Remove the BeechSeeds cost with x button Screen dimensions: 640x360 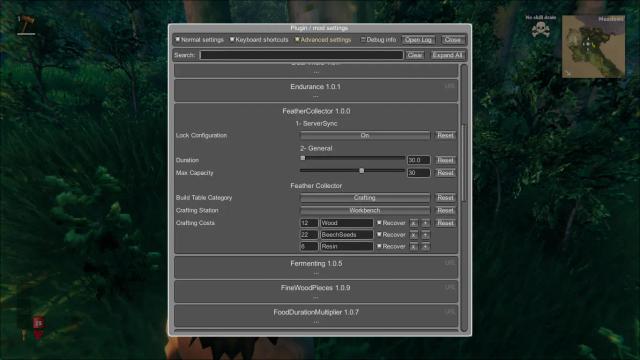coord(413,235)
